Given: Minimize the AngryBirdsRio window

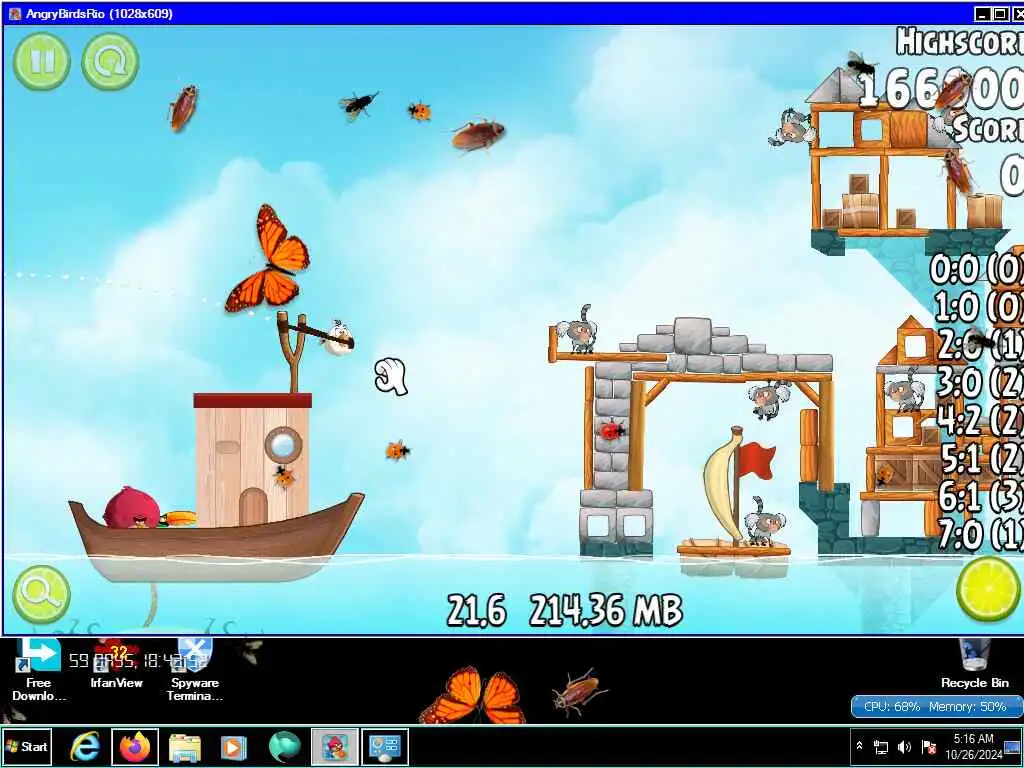Looking at the screenshot, I should (981, 14).
